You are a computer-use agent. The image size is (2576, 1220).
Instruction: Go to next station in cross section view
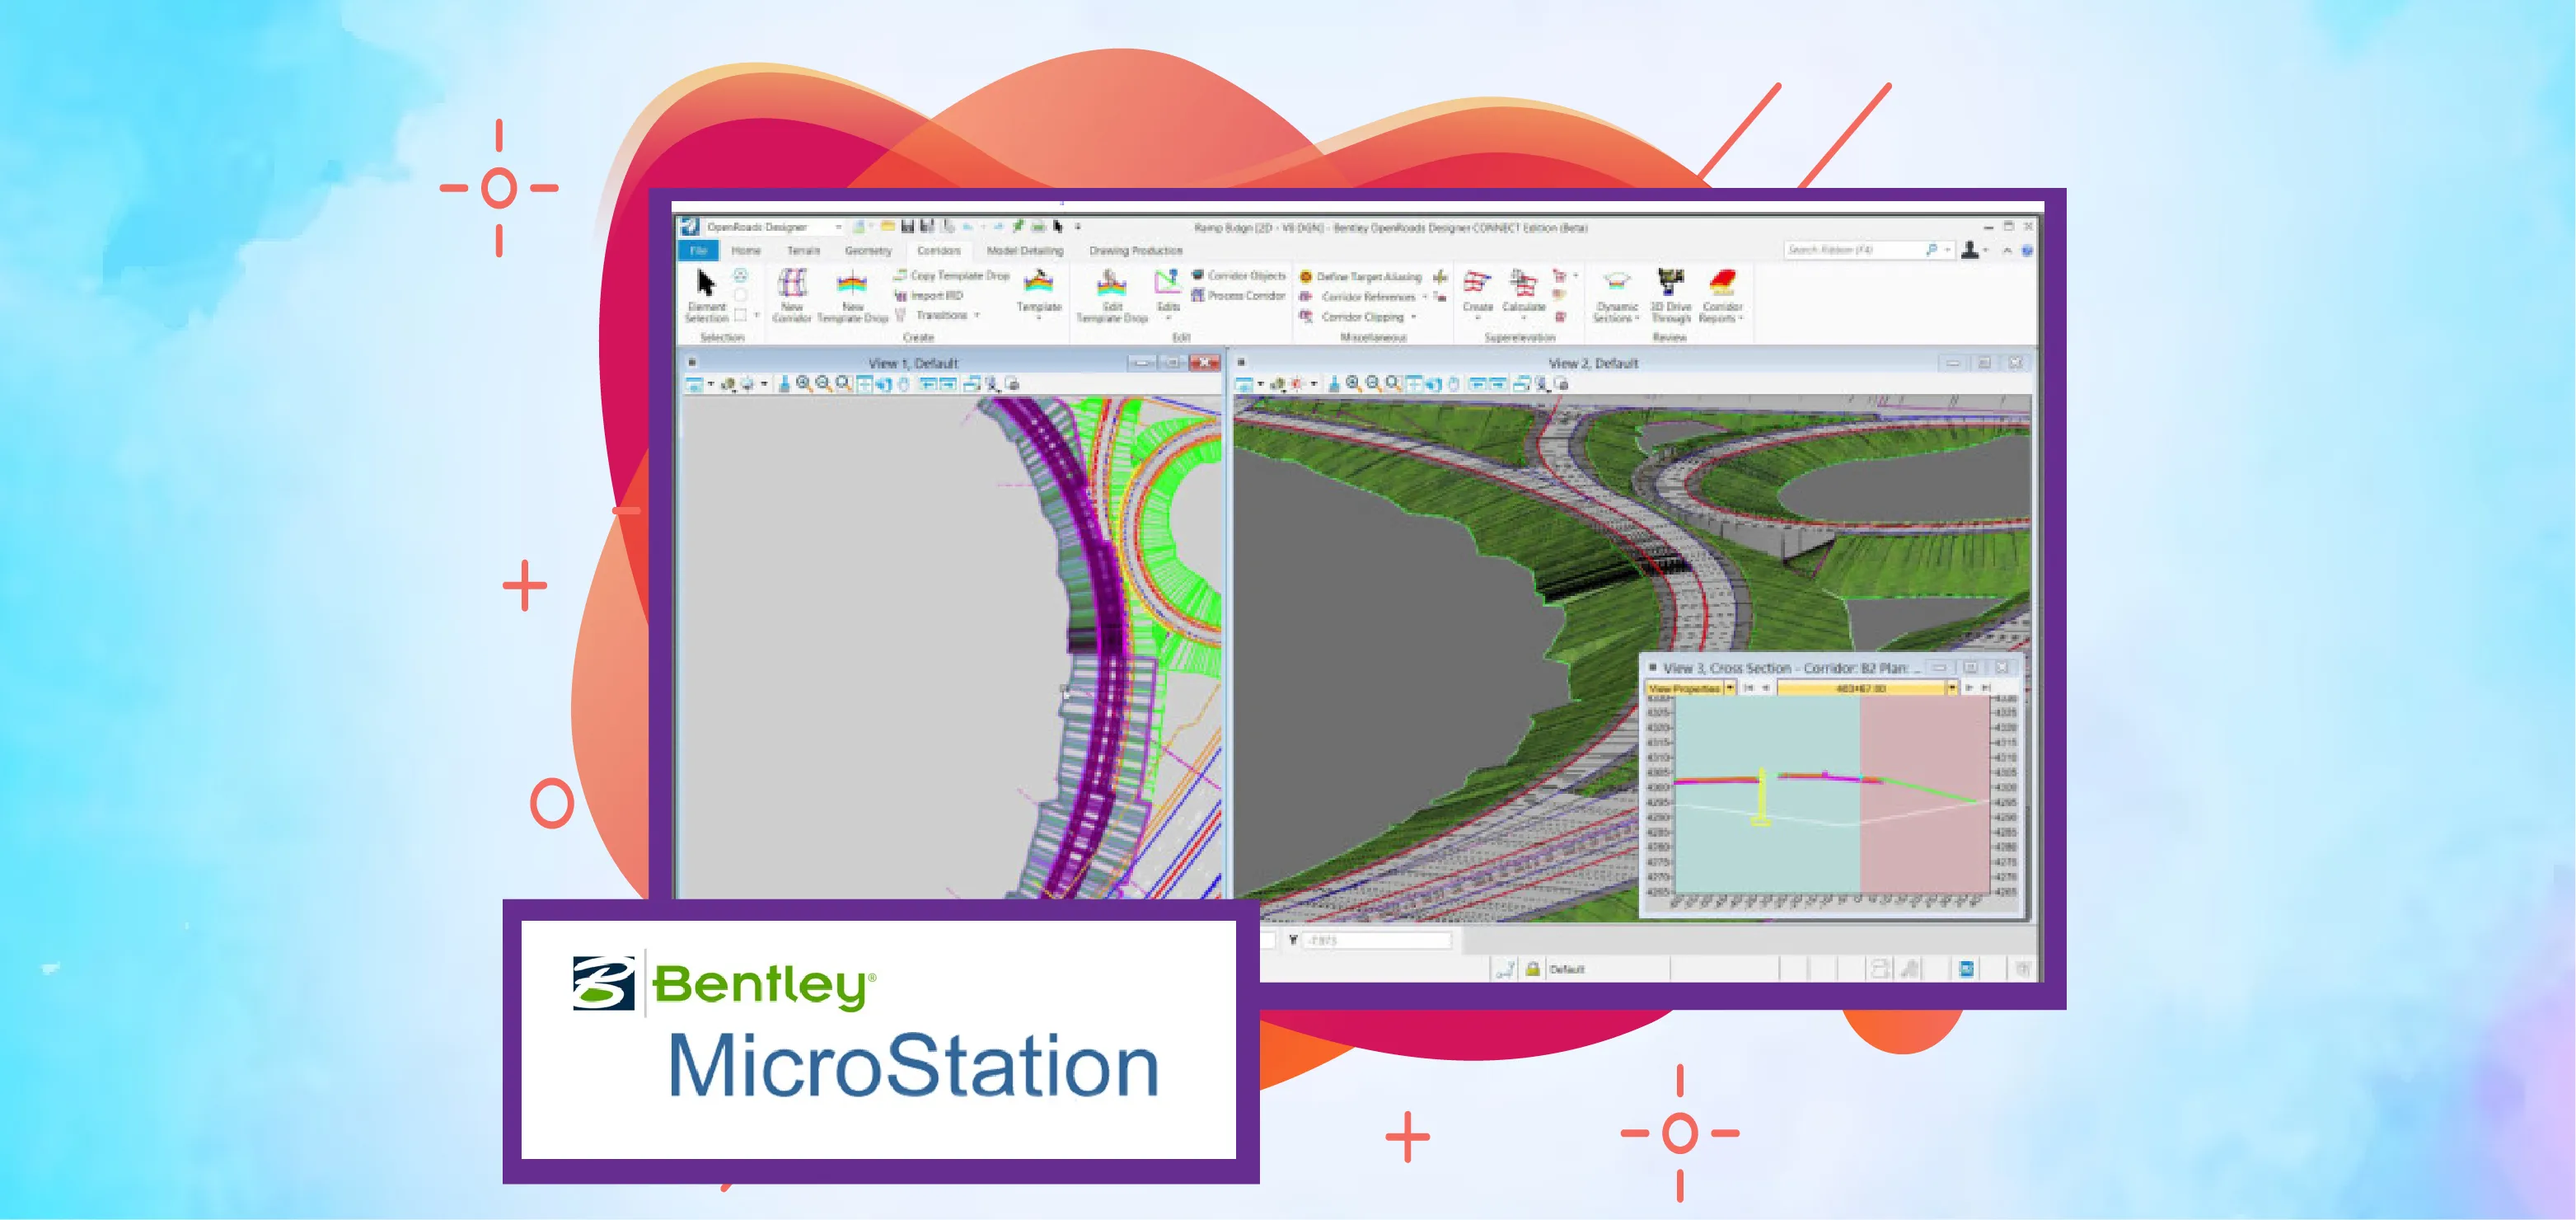(1968, 688)
